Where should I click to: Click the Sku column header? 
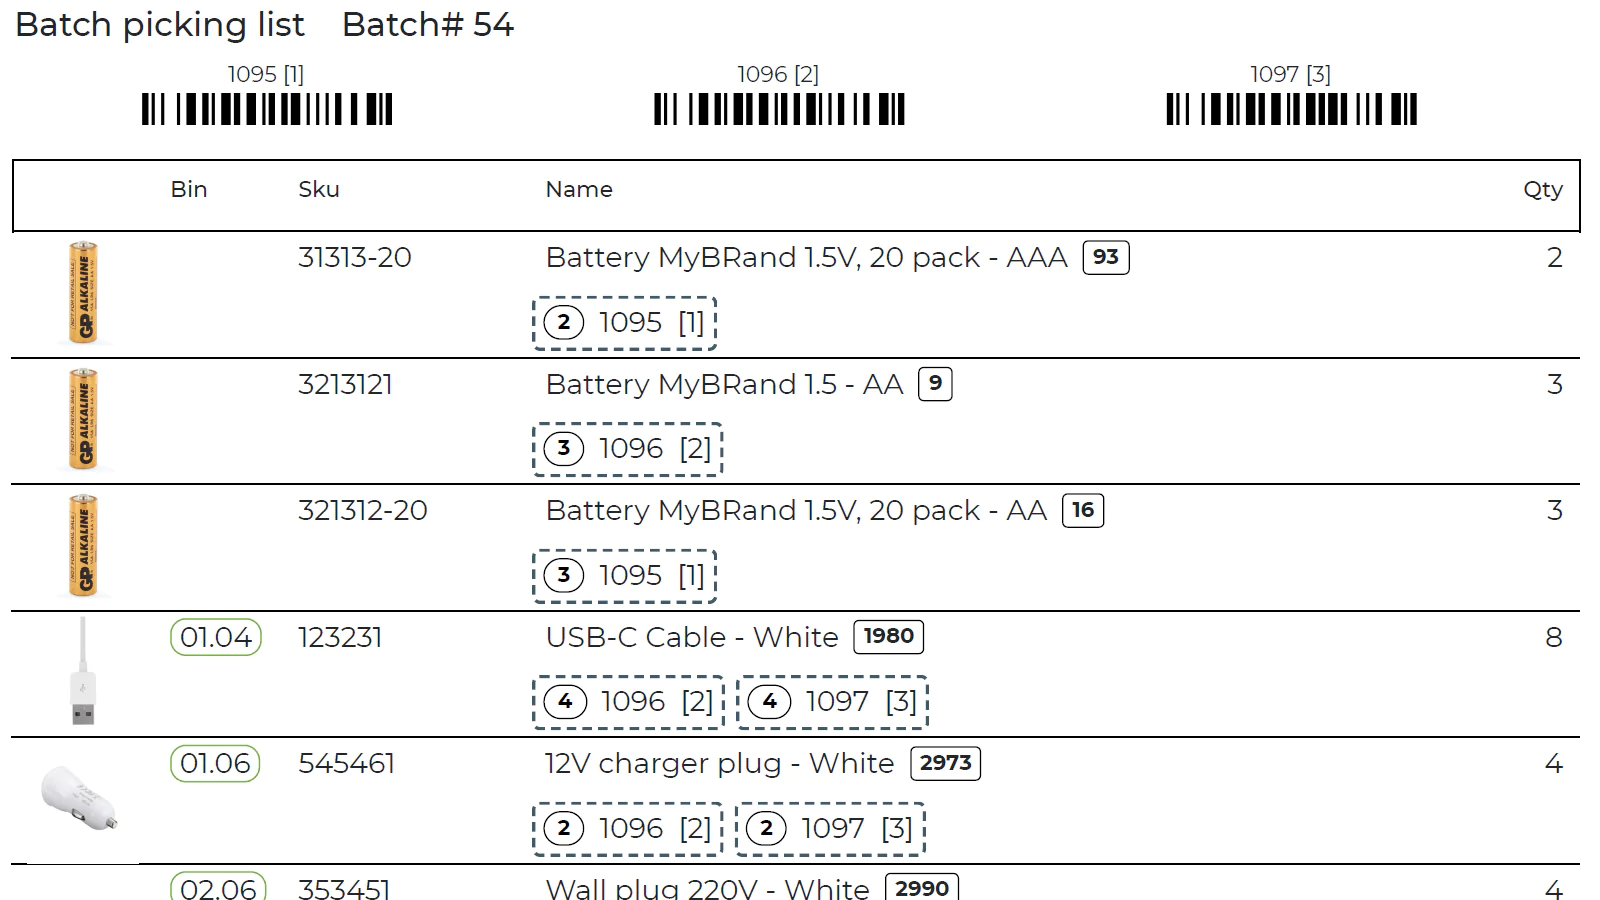(x=319, y=189)
